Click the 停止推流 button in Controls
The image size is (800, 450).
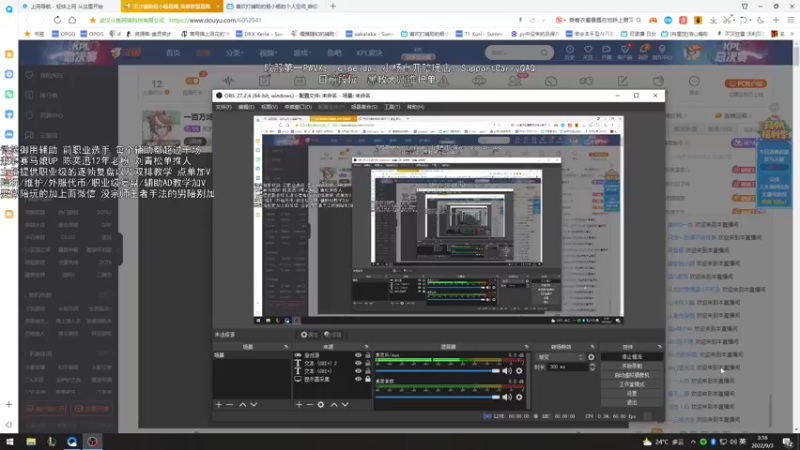(632, 357)
